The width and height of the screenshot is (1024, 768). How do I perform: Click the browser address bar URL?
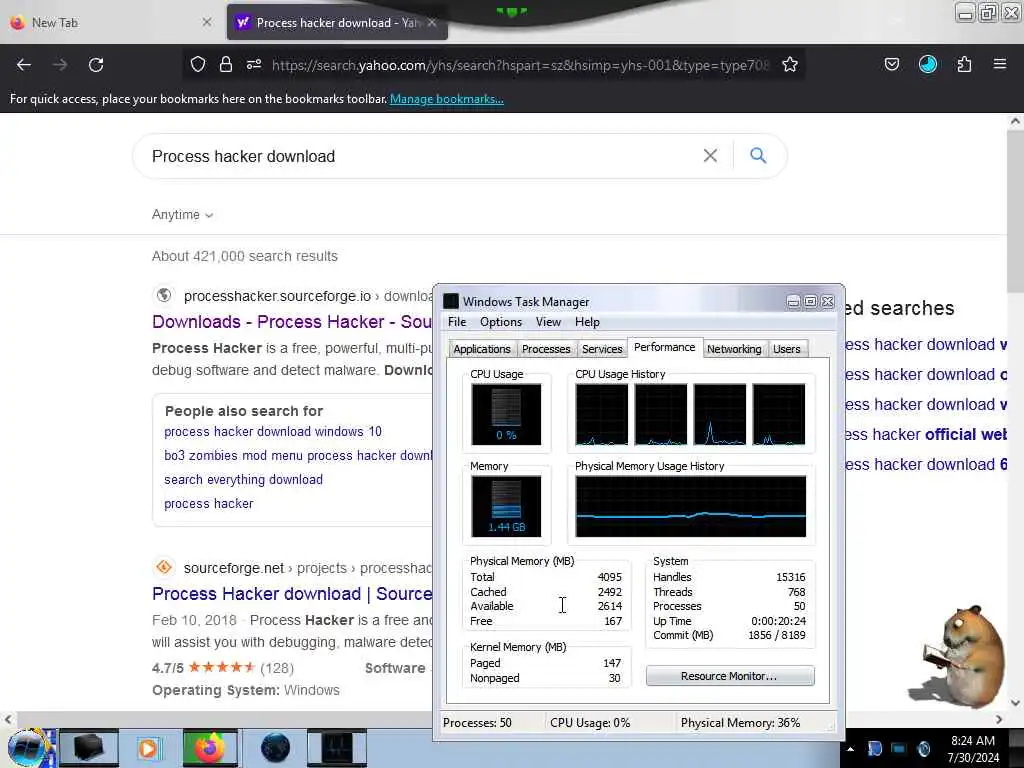520,65
